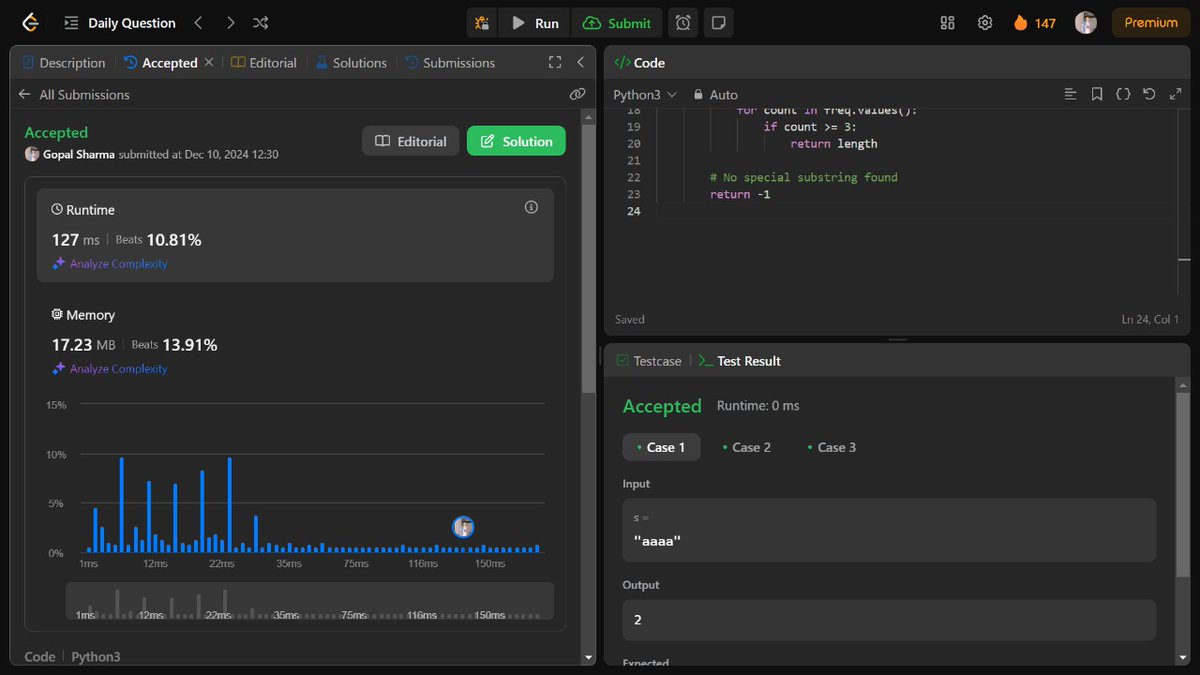Start the timer alarm clock icon
Image resolution: width=1200 pixels, height=675 pixels.
[683, 22]
